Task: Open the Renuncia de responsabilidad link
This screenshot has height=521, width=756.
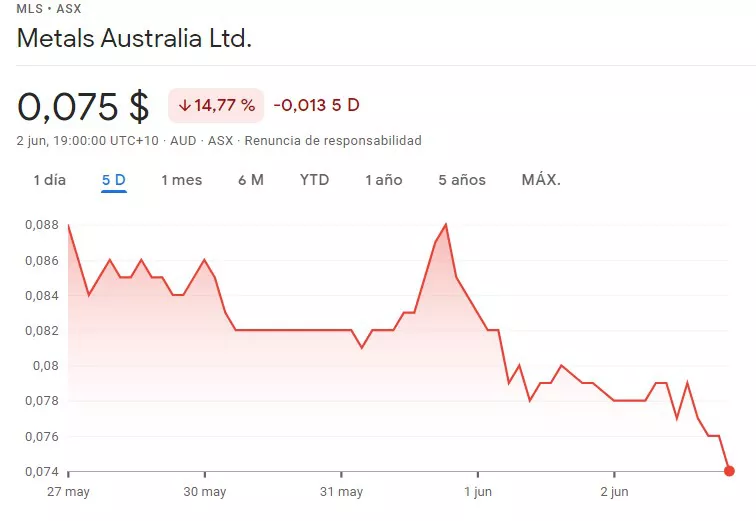Action: [333, 141]
